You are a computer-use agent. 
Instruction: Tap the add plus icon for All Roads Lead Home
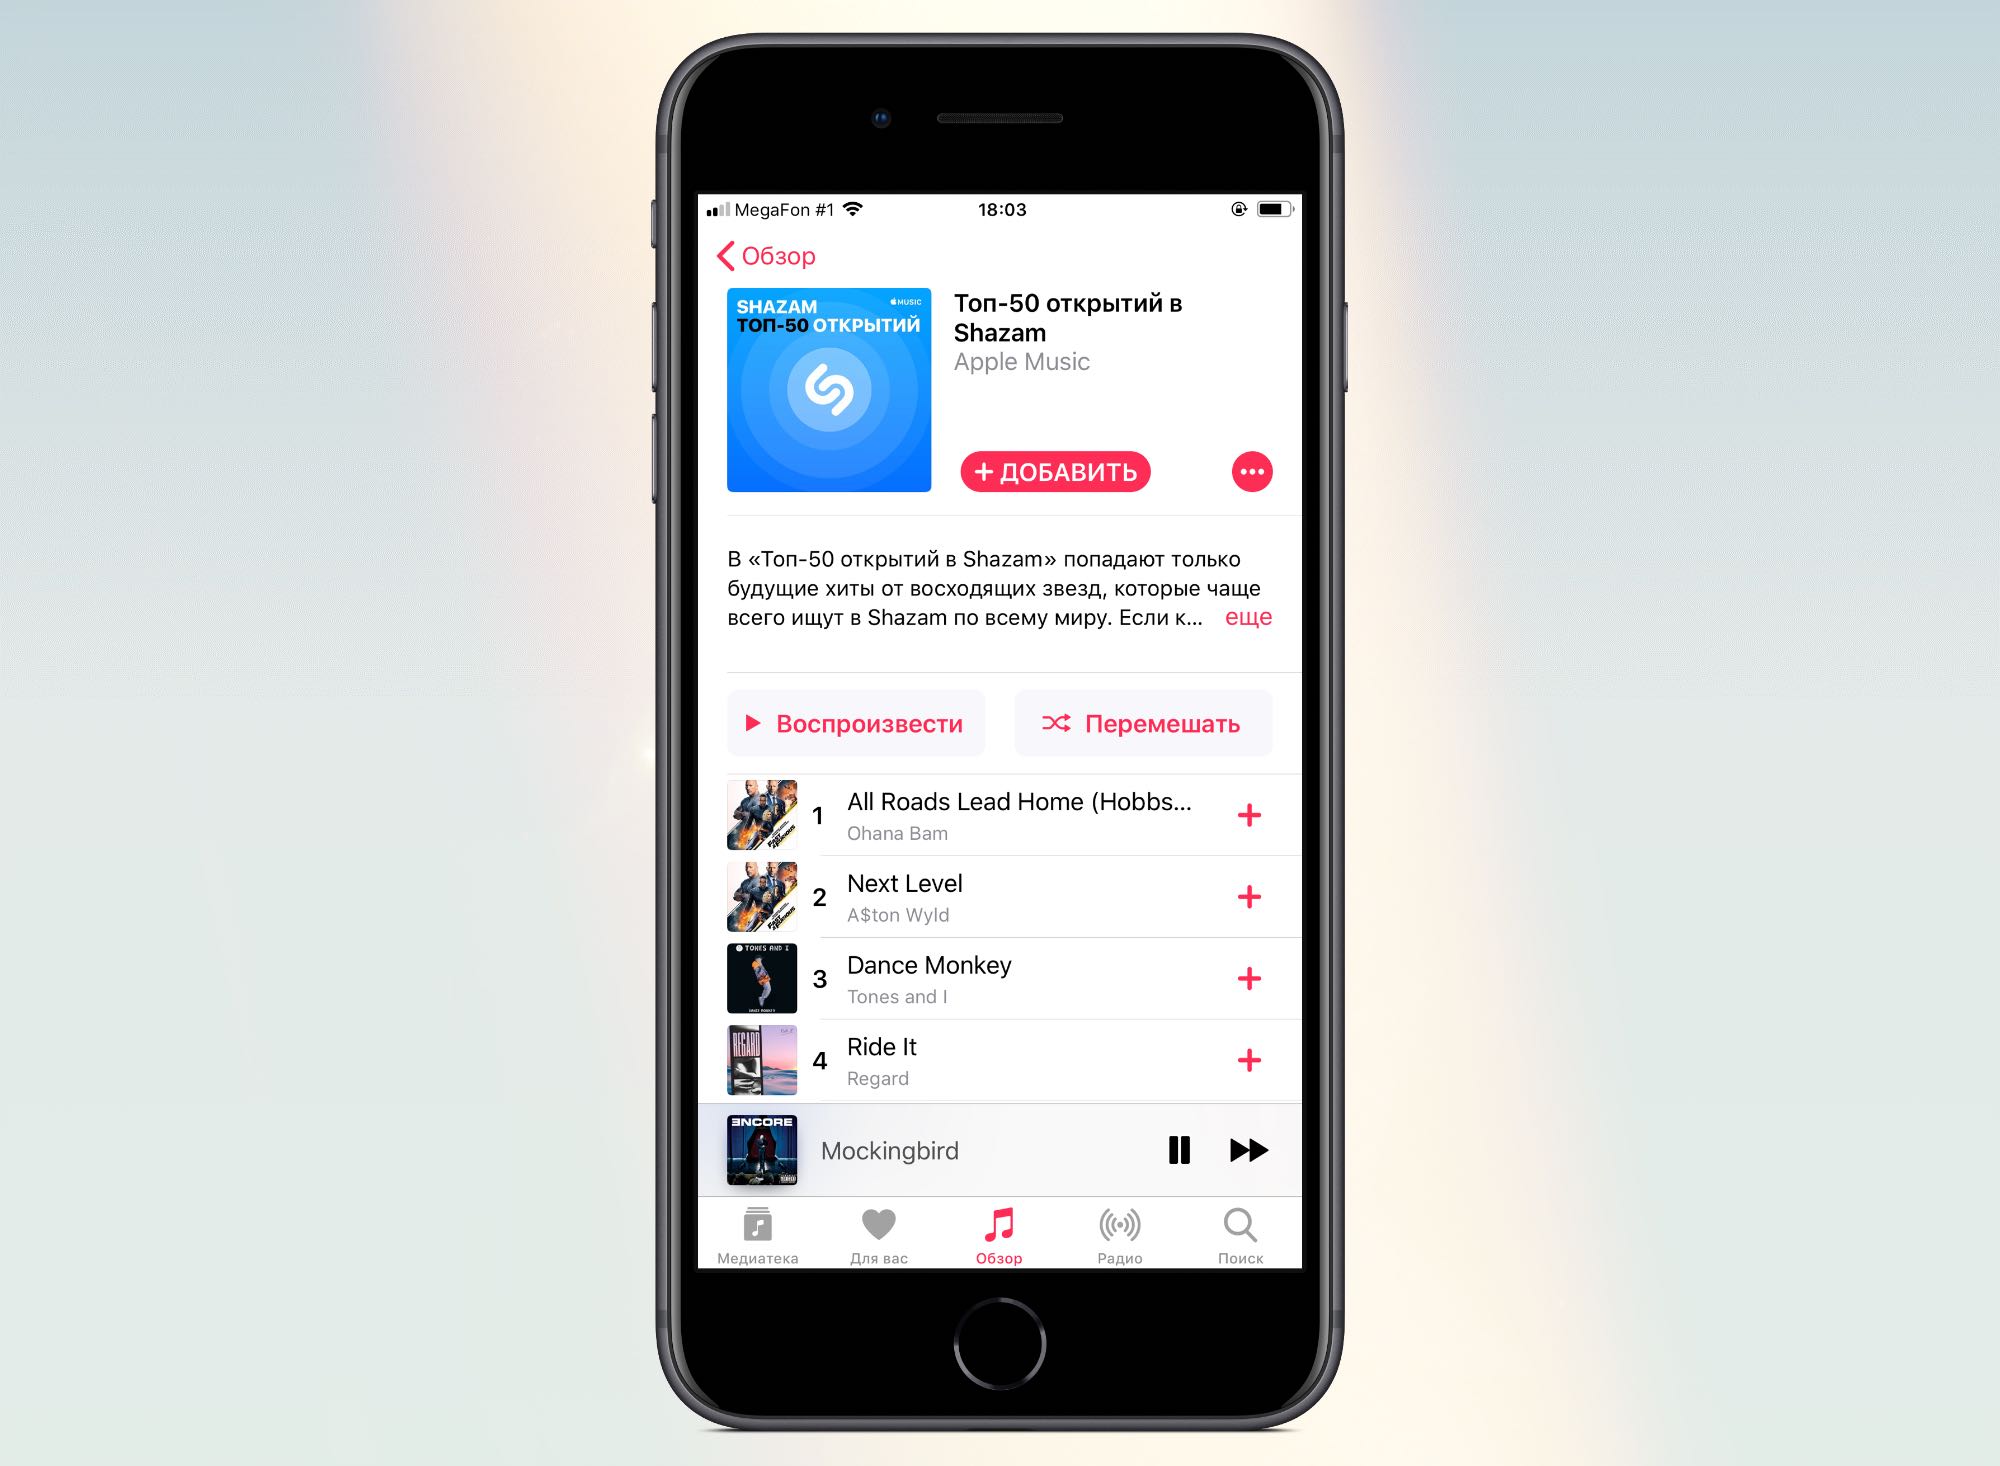(1250, 815)
